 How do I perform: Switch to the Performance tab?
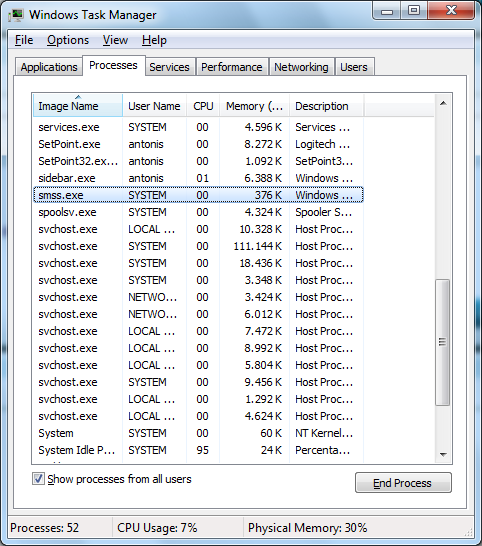[232, 67]
